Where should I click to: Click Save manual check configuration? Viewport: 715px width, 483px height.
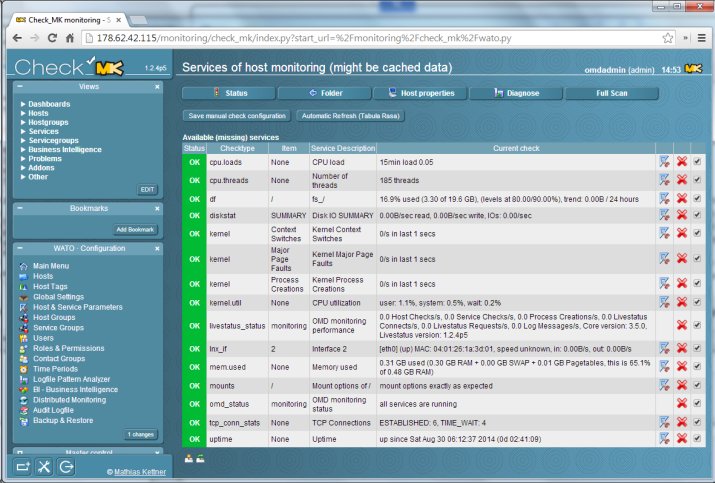(237, 116)
